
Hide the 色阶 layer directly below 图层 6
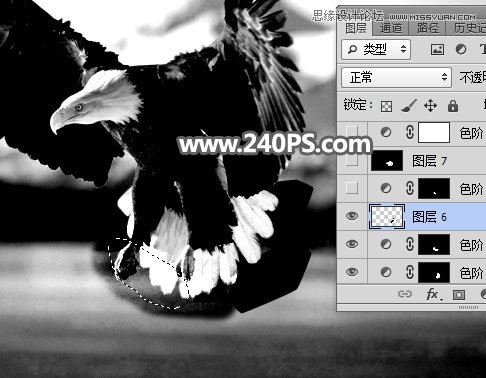352,244
